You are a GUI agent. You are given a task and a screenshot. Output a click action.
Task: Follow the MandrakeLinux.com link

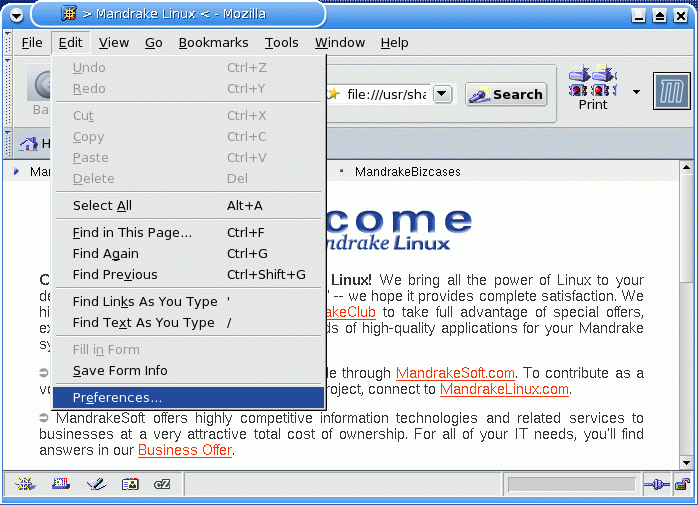(x=504, y=389)
